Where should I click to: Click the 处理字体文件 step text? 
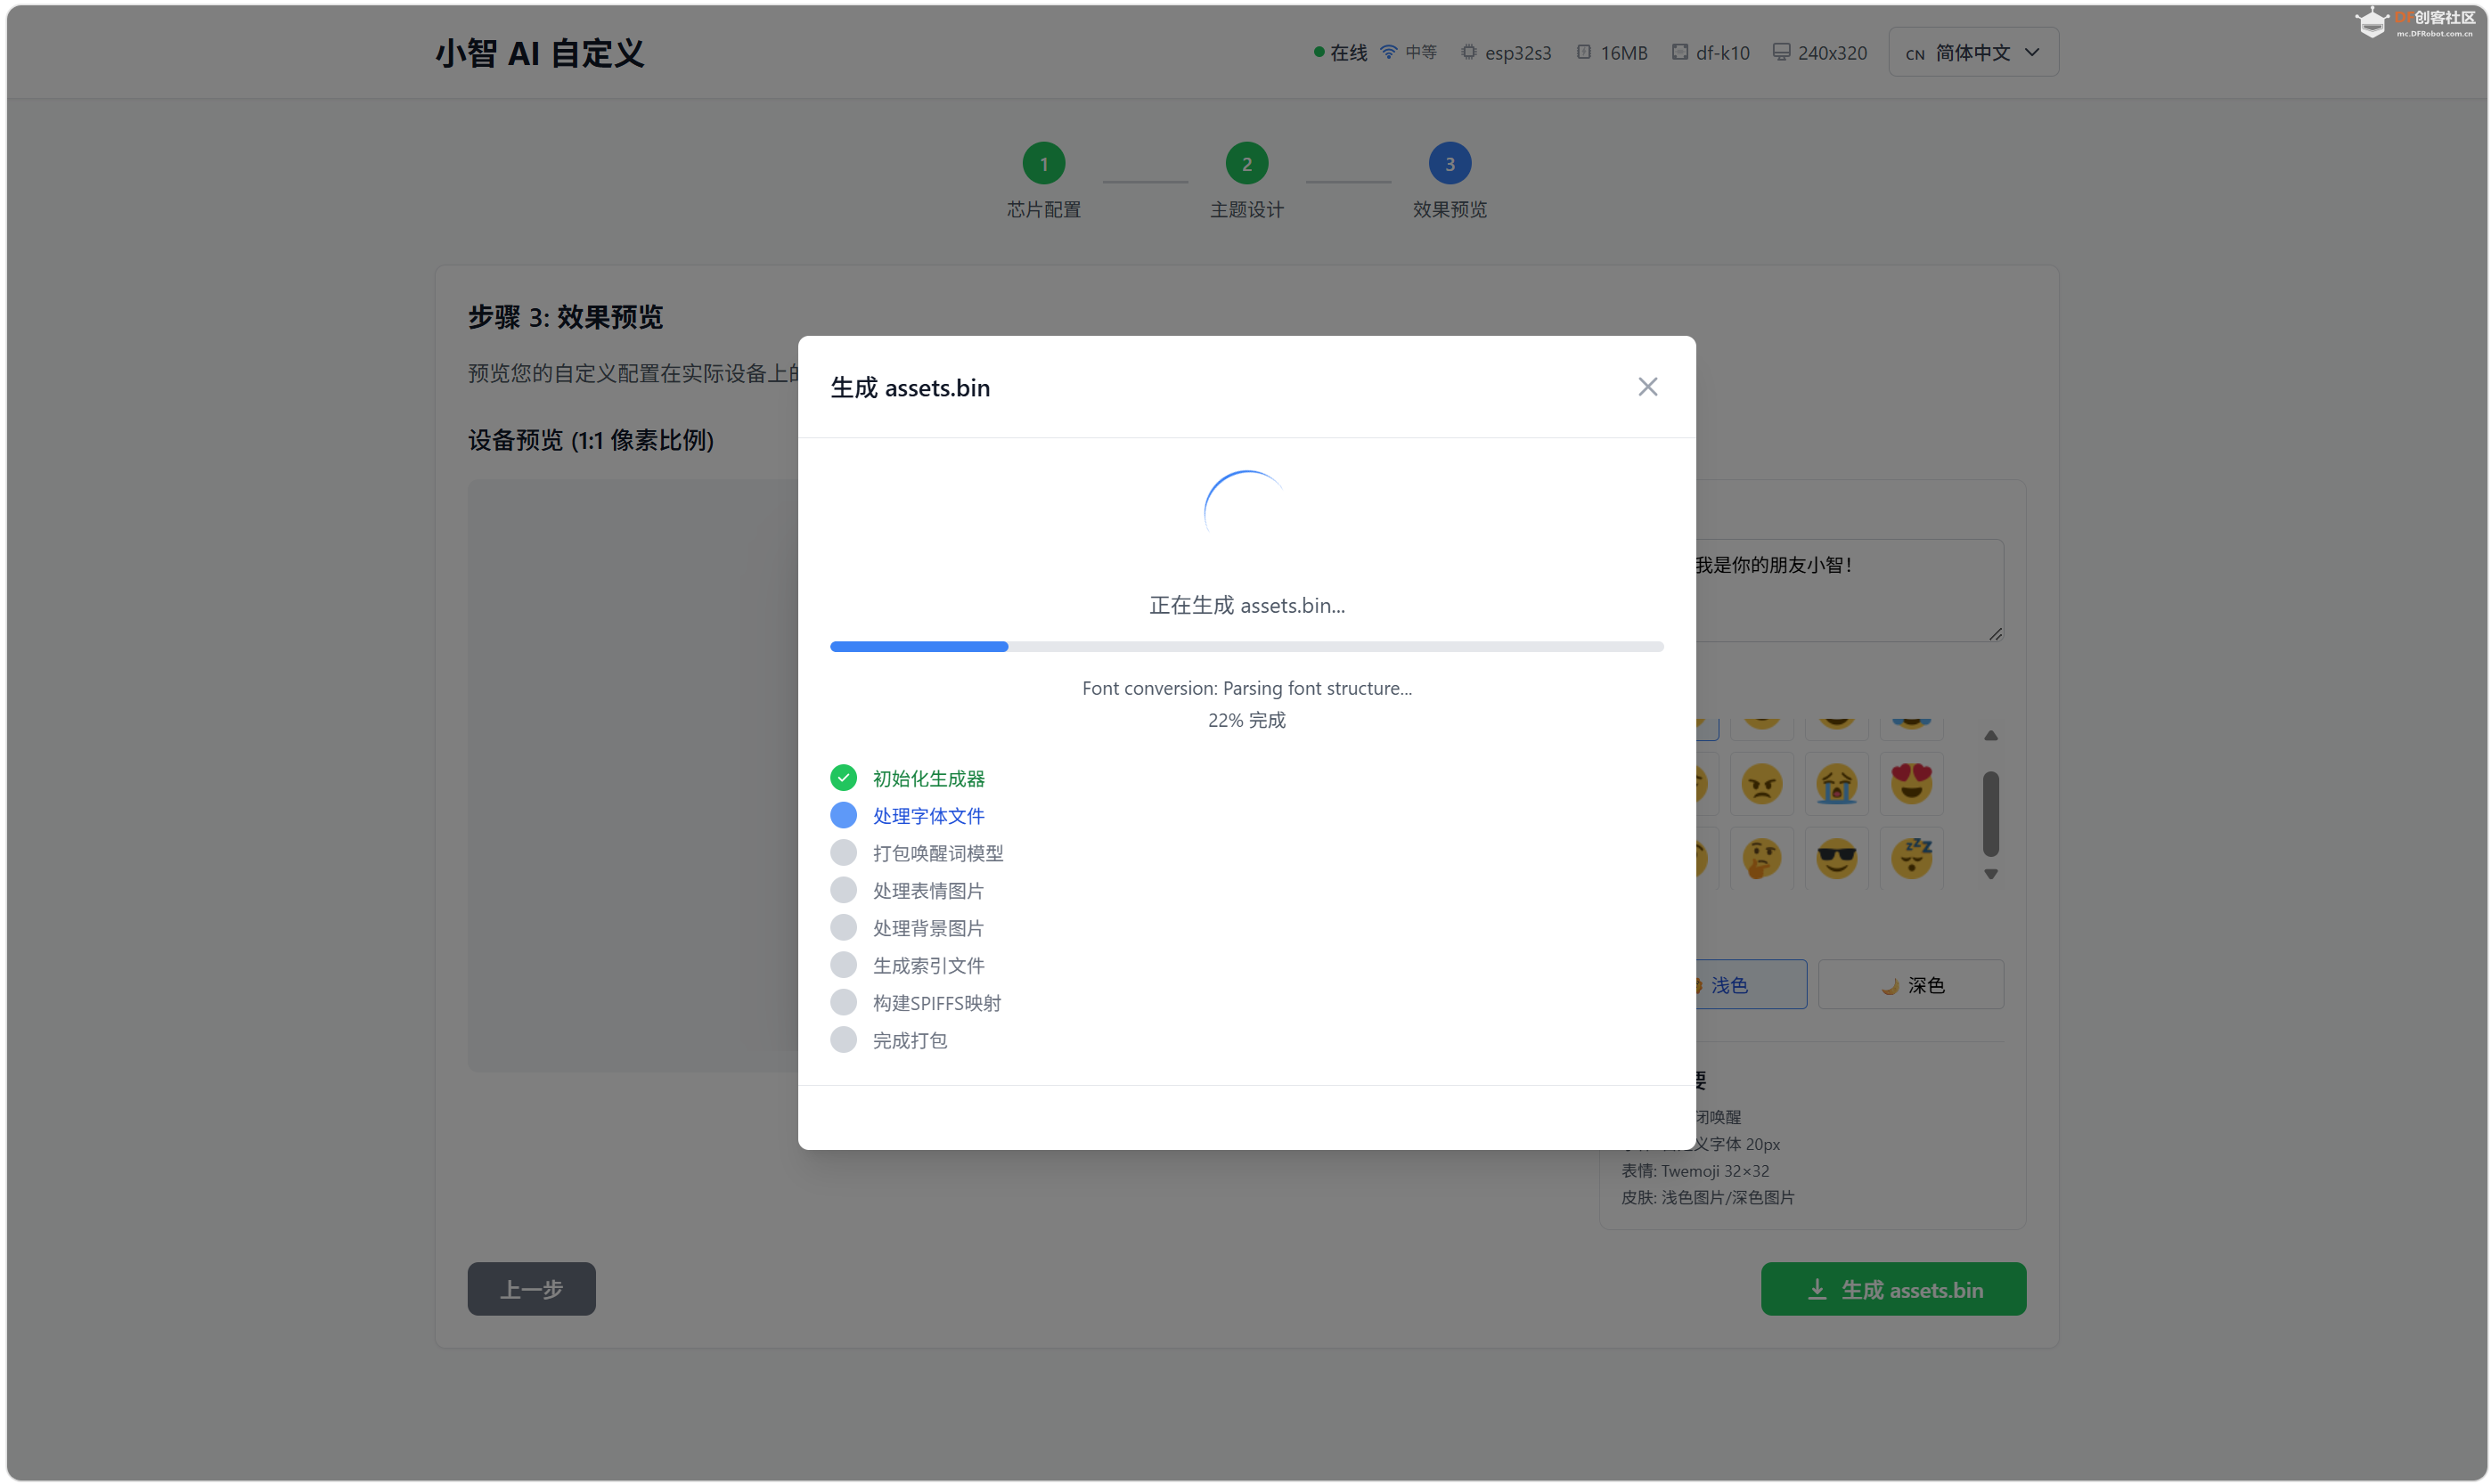928,816
